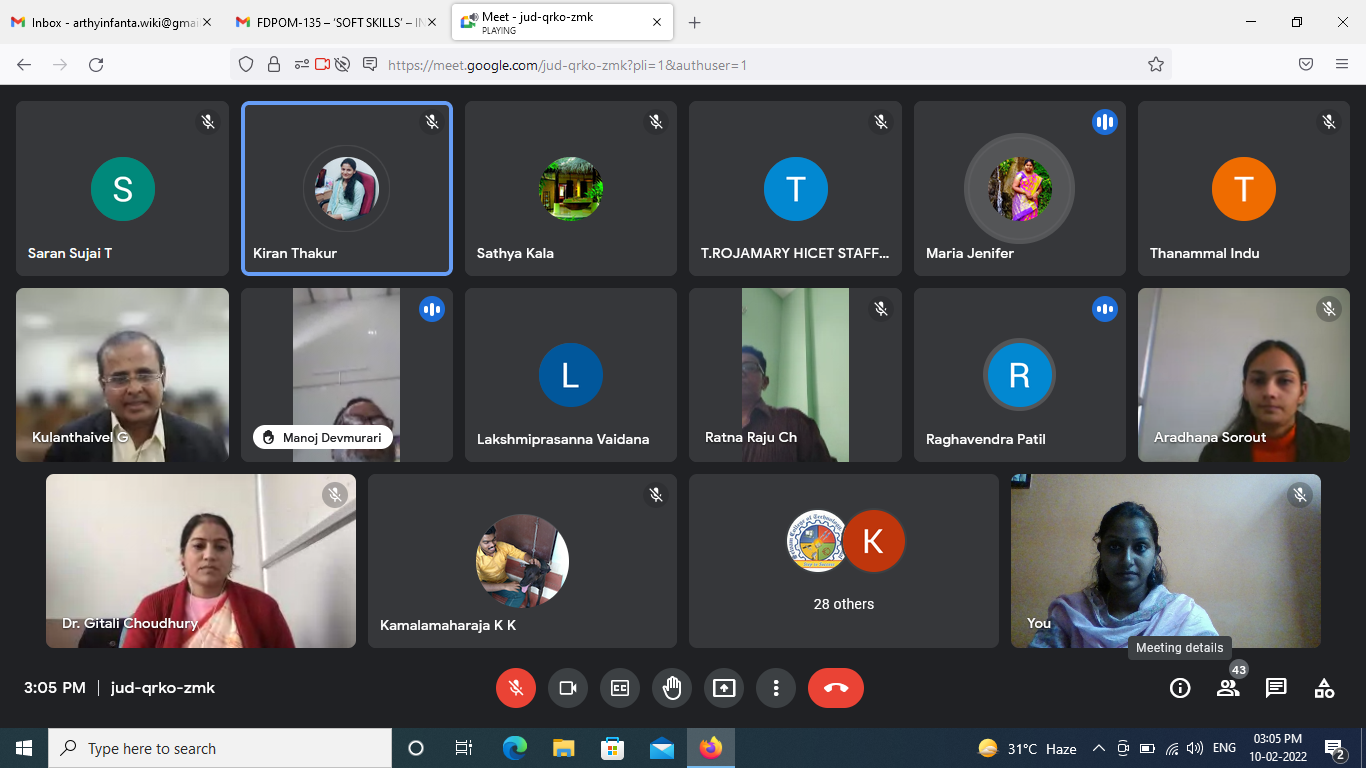This screenshot has height=768, width=1366.
Task: Switch to the FDPOM-135 Soft Skills tab
Action: pyautogui.click(x=334, y=22)
